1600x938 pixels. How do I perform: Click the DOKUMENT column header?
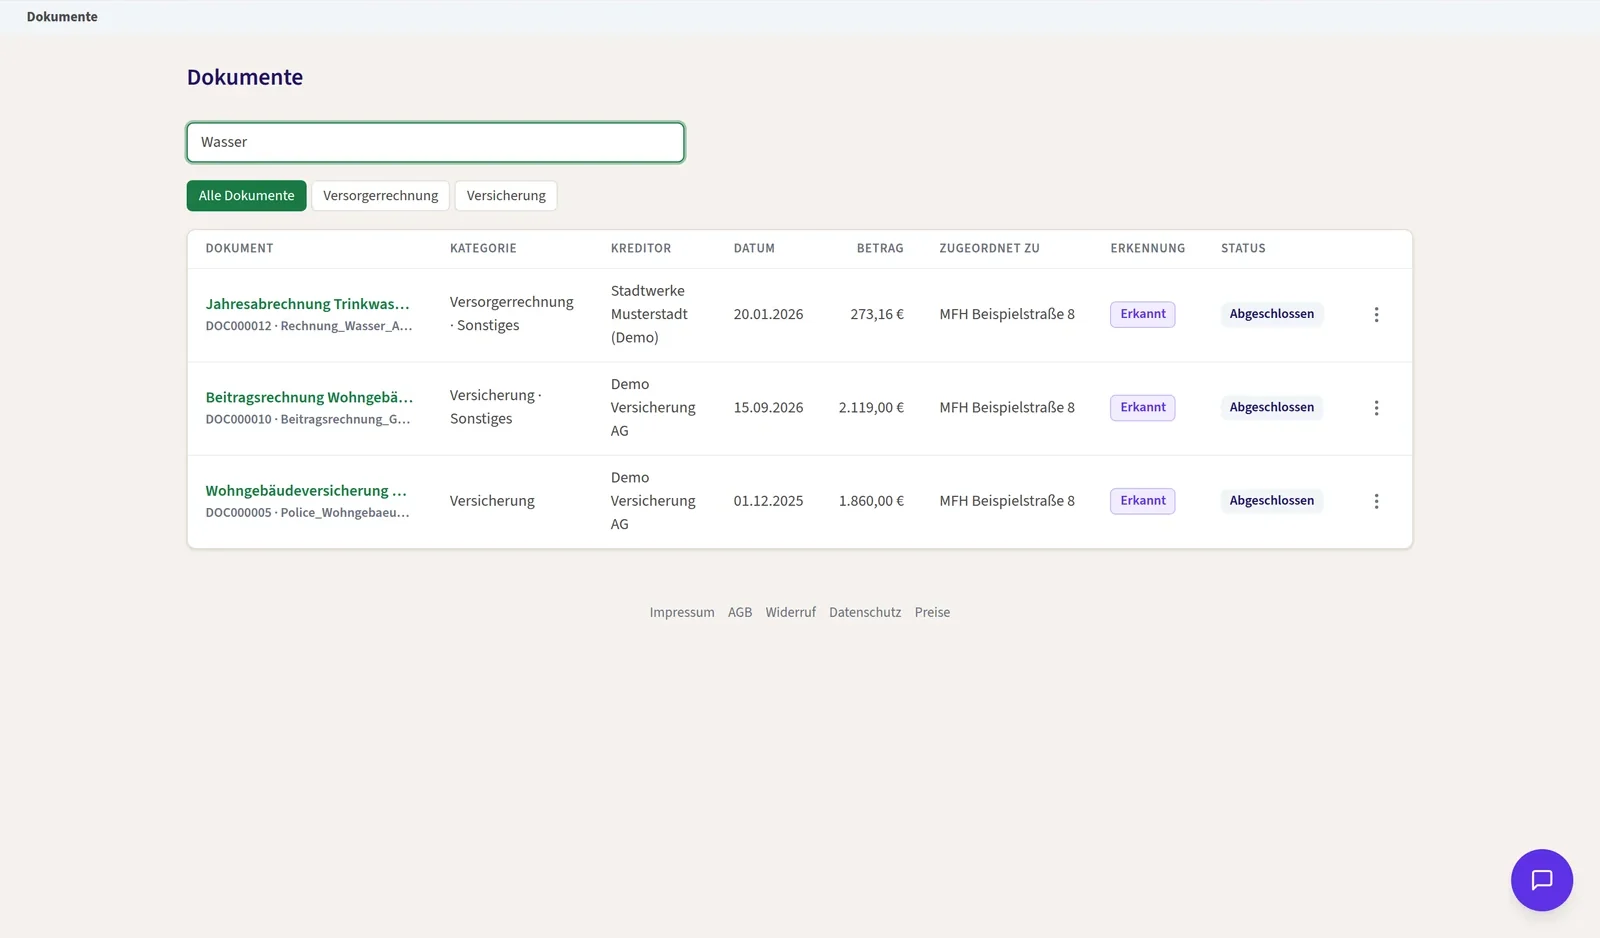coord(239,249)
